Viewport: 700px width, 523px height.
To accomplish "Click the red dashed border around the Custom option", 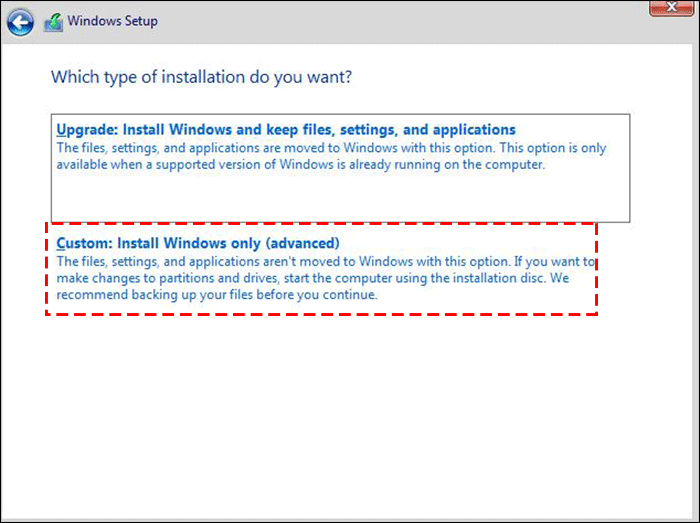I will coord(321,314).
